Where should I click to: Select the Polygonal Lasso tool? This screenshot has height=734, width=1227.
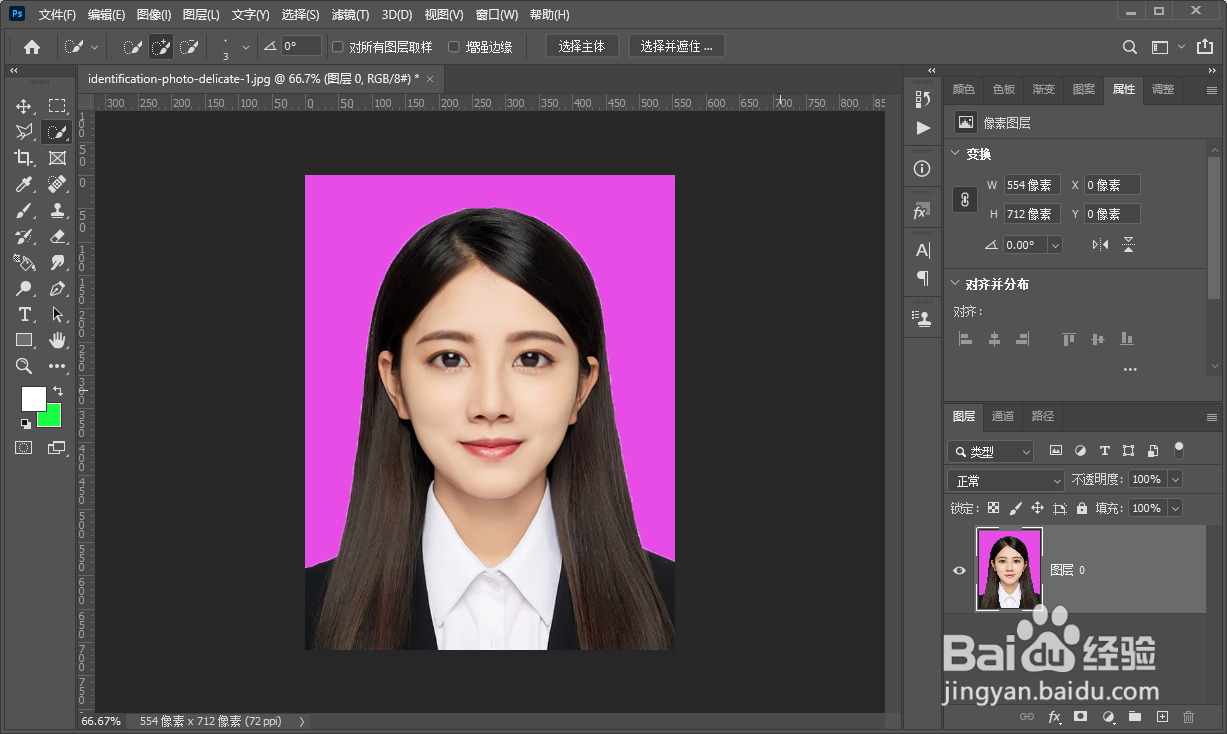(24, 132)
